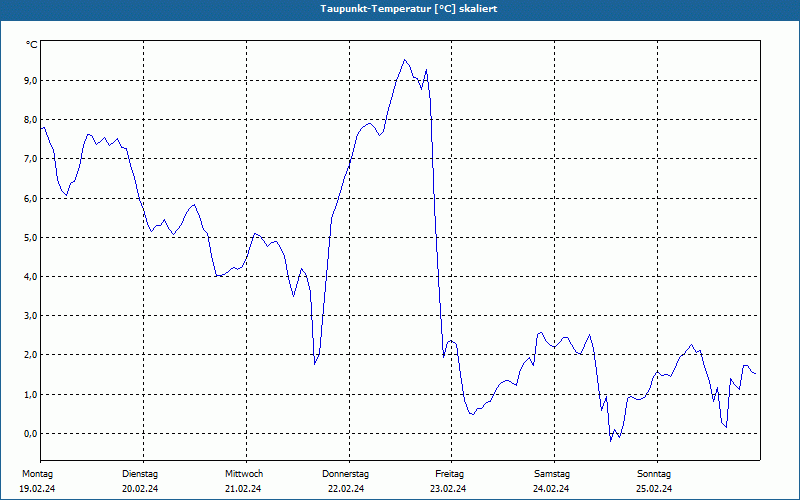Select the 7,0 y-axis value

(30, 159)
